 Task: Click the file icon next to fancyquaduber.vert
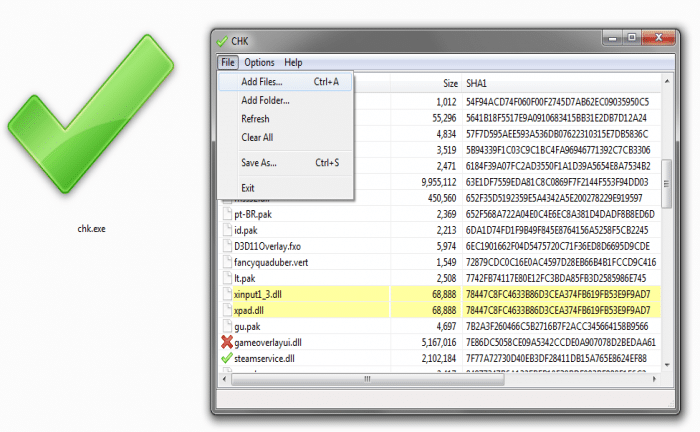(x=226, y=262)
